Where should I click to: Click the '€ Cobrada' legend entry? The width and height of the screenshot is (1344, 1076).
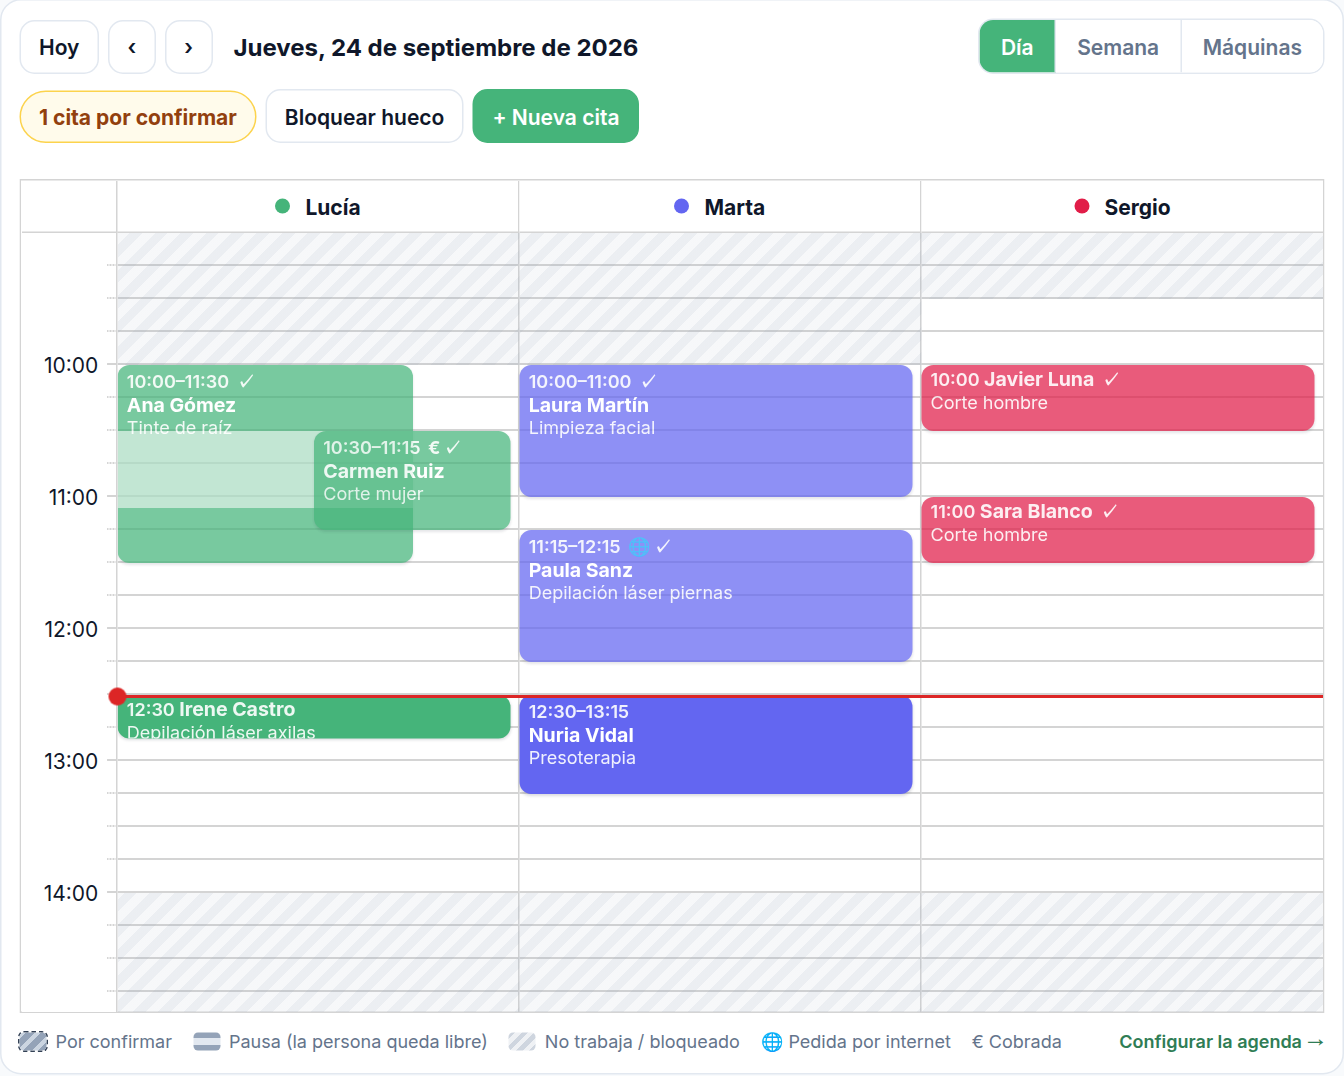click(x=1016, y=1042)
